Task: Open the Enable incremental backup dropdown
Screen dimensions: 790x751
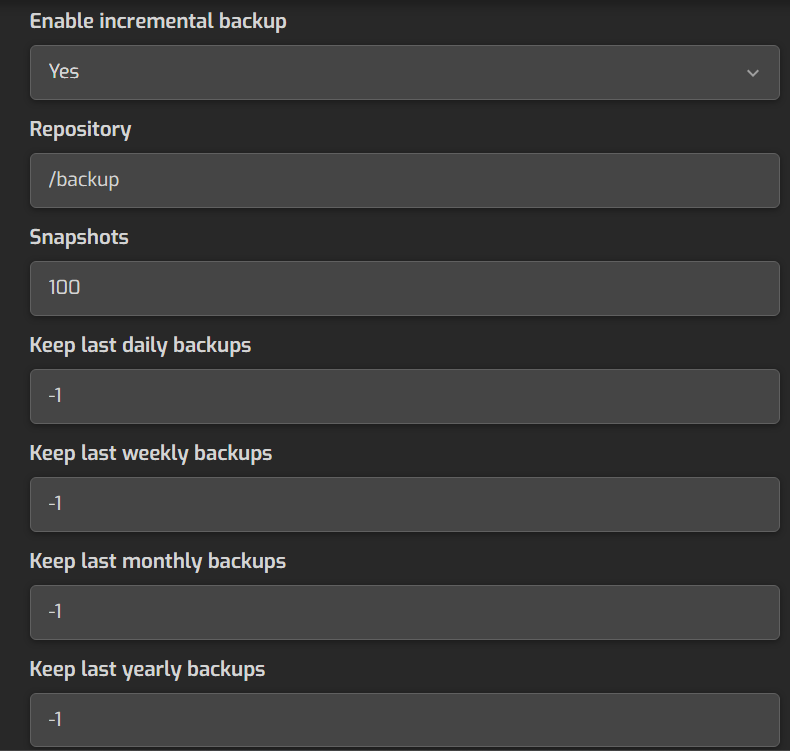Action: (x=404, y=72)
